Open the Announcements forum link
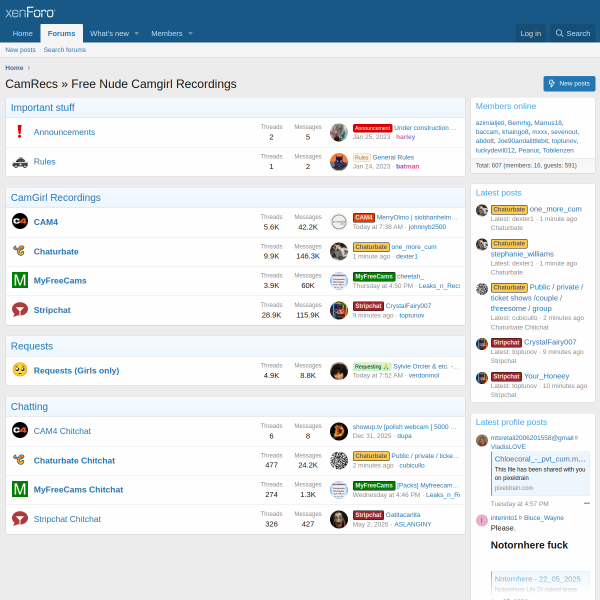The width and height of the screenshot is (600, 600). (64, 132)
